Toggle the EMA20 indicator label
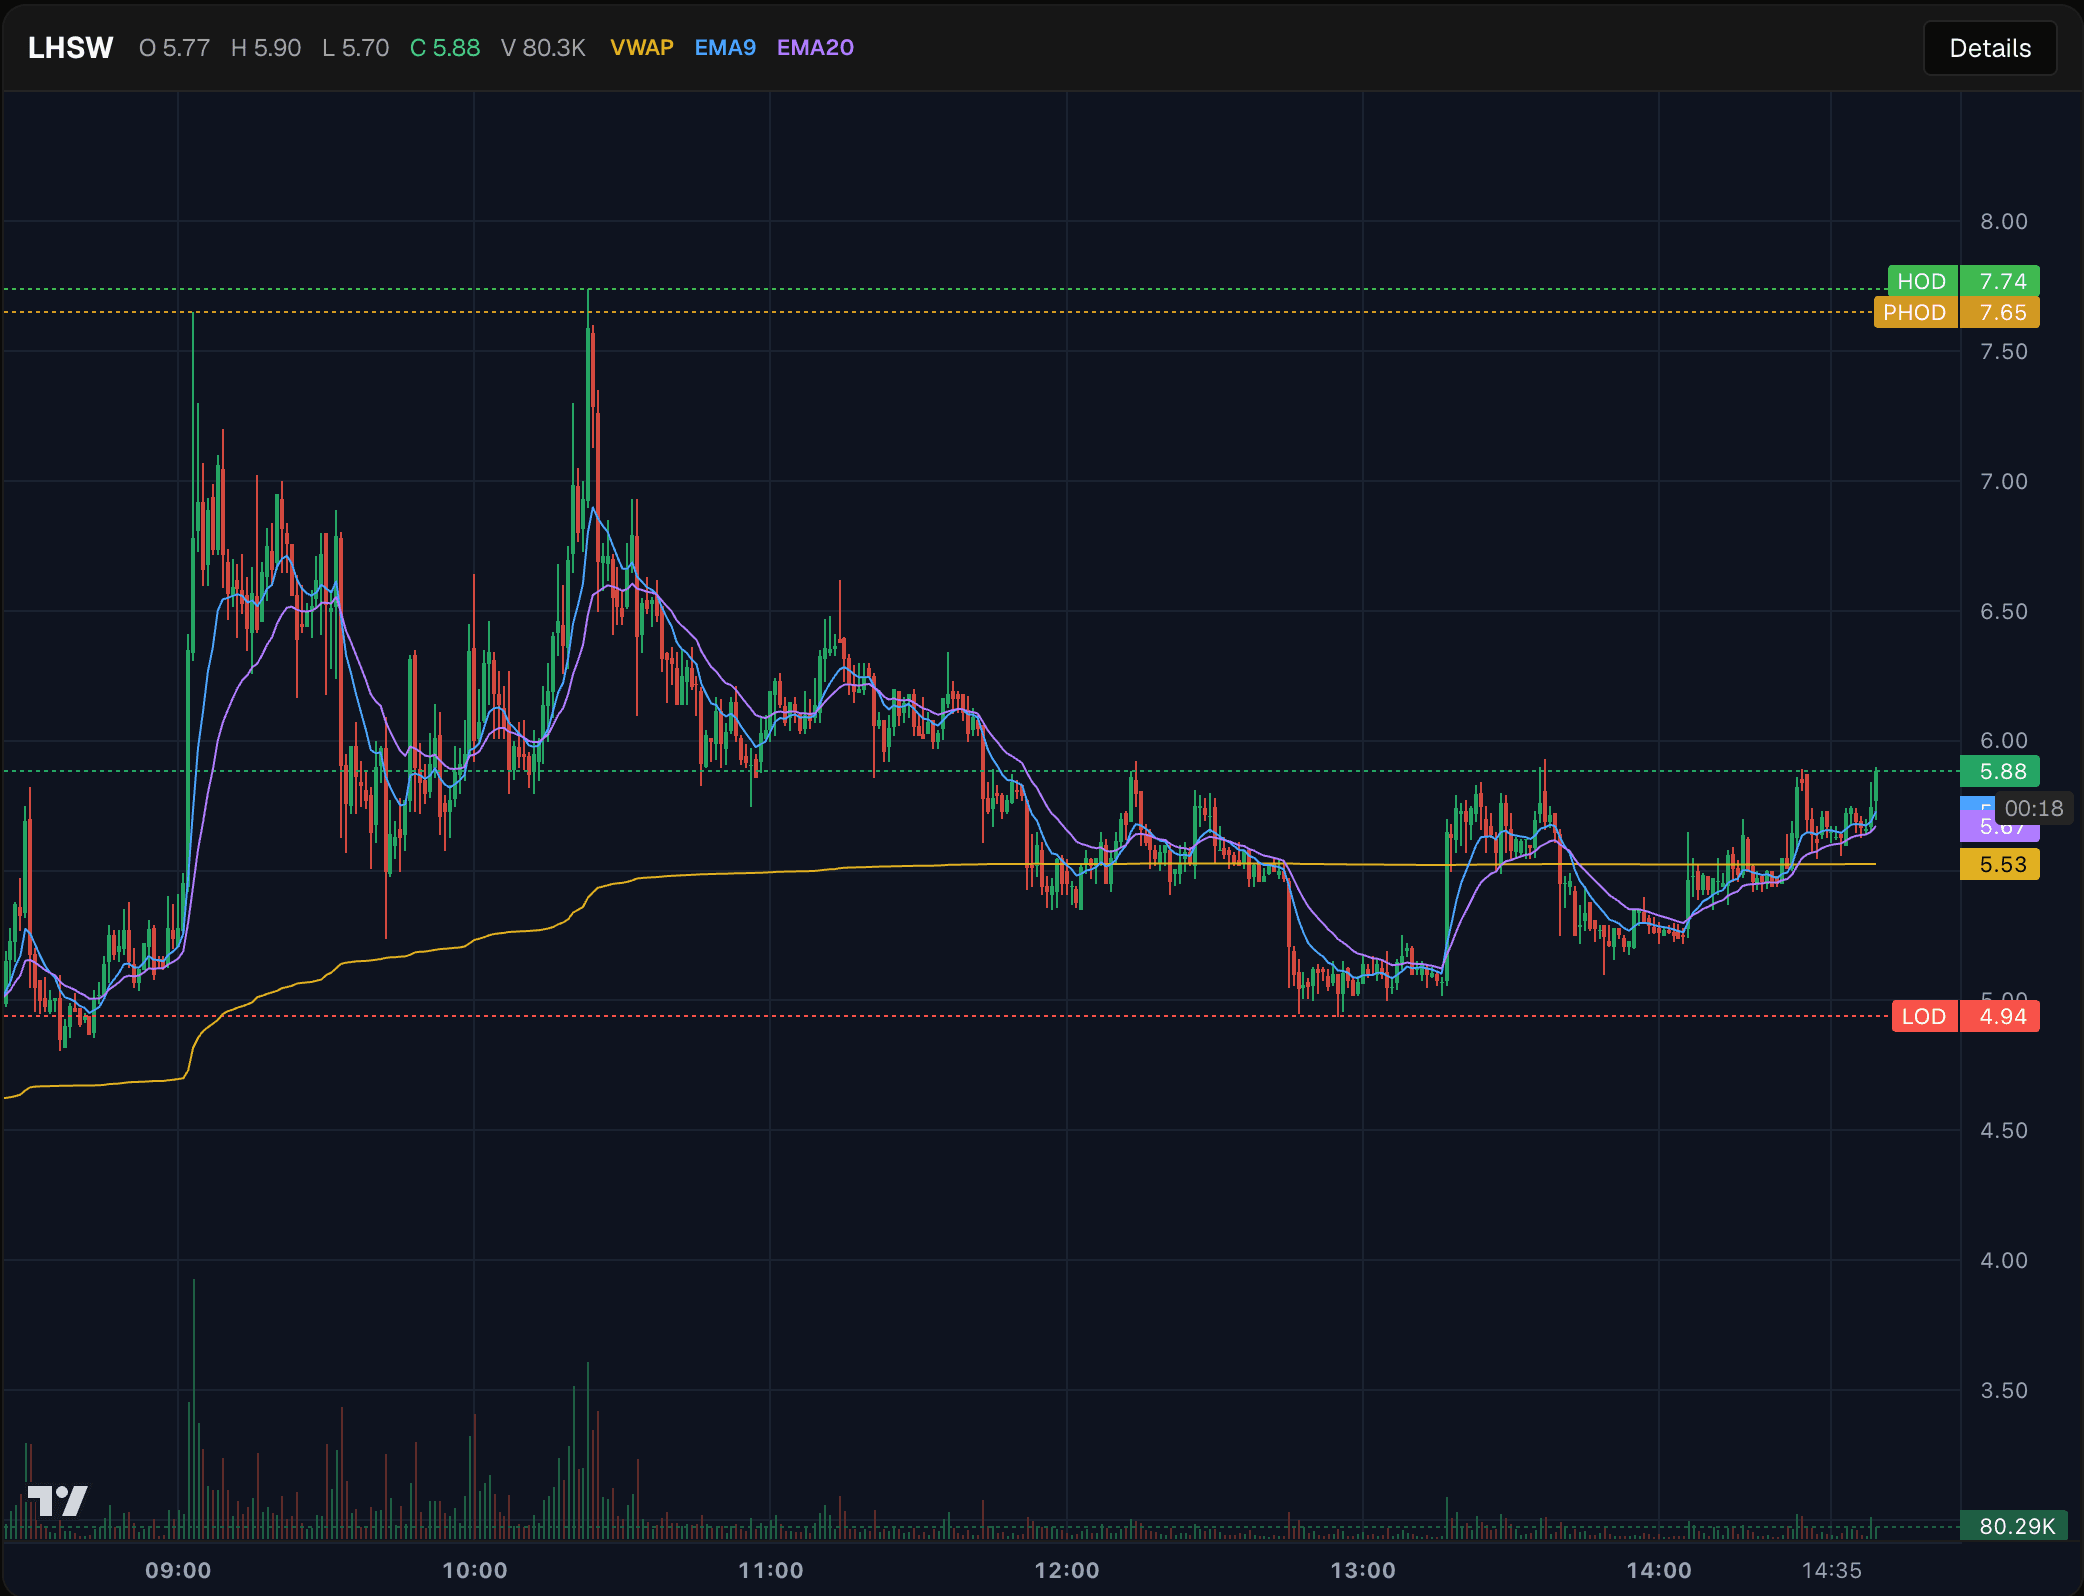 coord(815,48)
